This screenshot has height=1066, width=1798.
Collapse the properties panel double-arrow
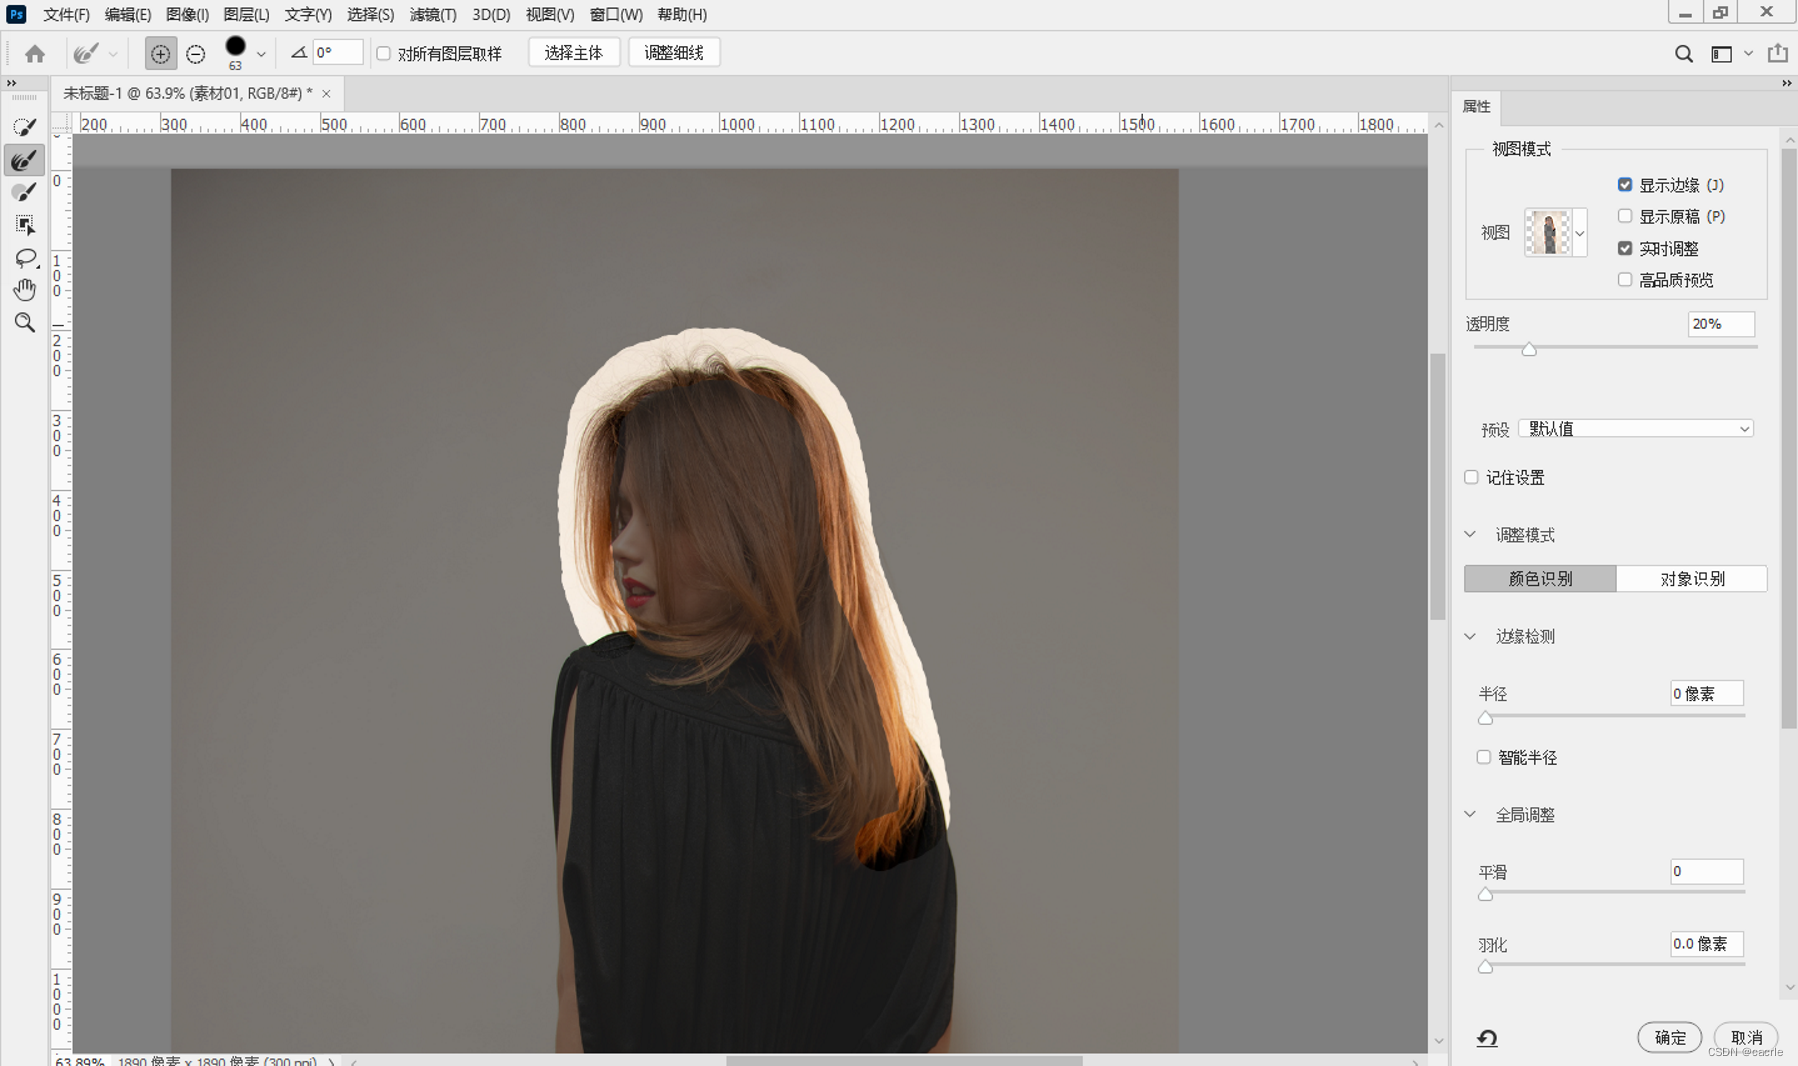click(x=1786, y=84)
